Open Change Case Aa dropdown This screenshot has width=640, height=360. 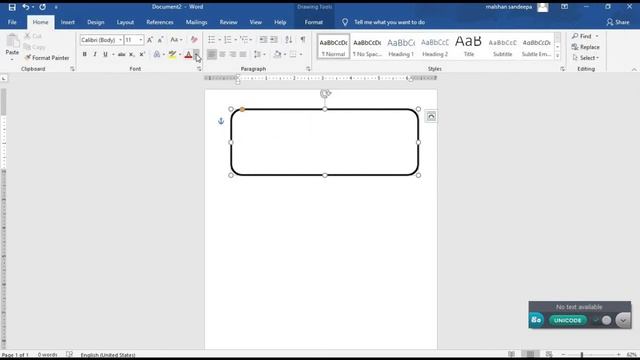[176, 40]
